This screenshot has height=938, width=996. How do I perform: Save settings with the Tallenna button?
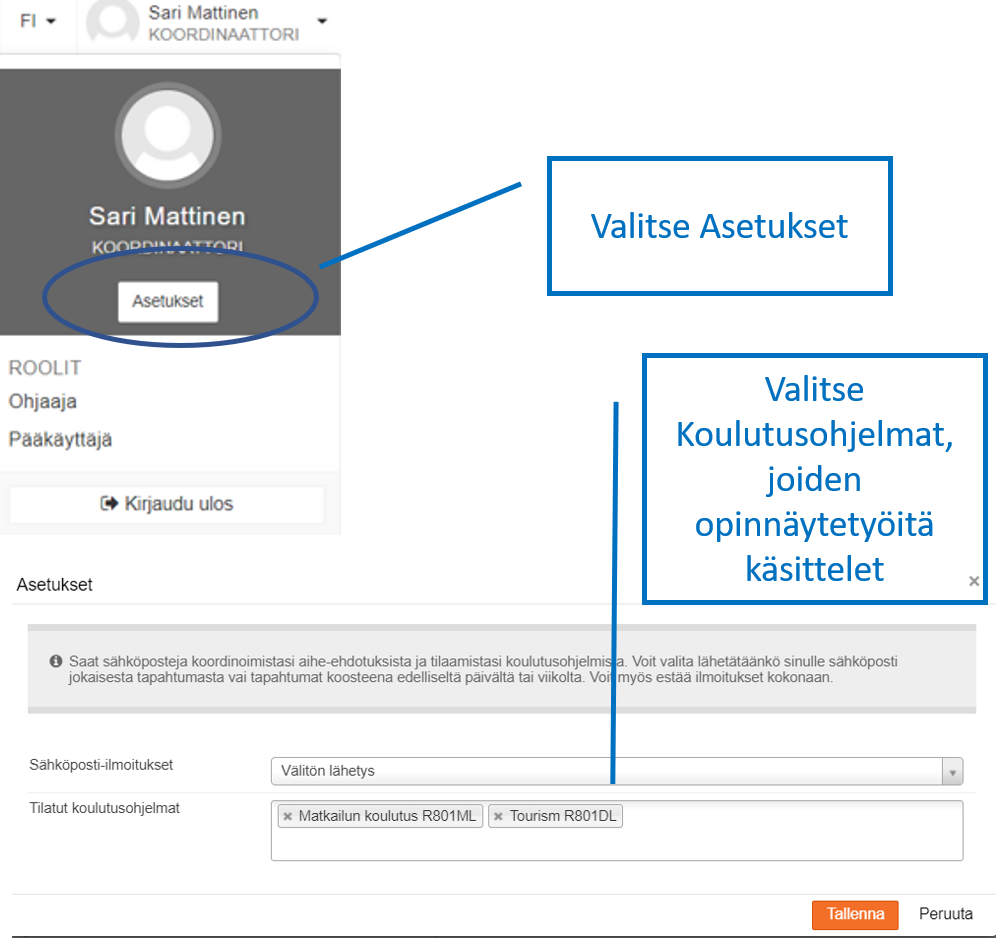[x=855, y=914]
